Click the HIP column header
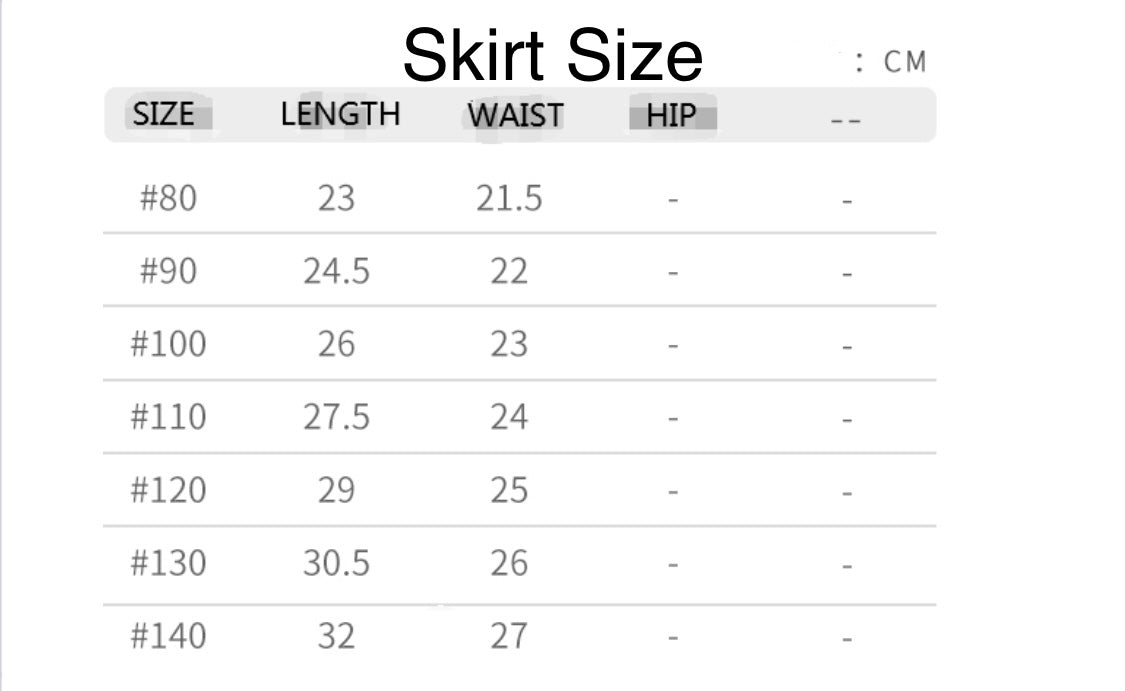1125x691 pixels. click(x=671, y=115)
